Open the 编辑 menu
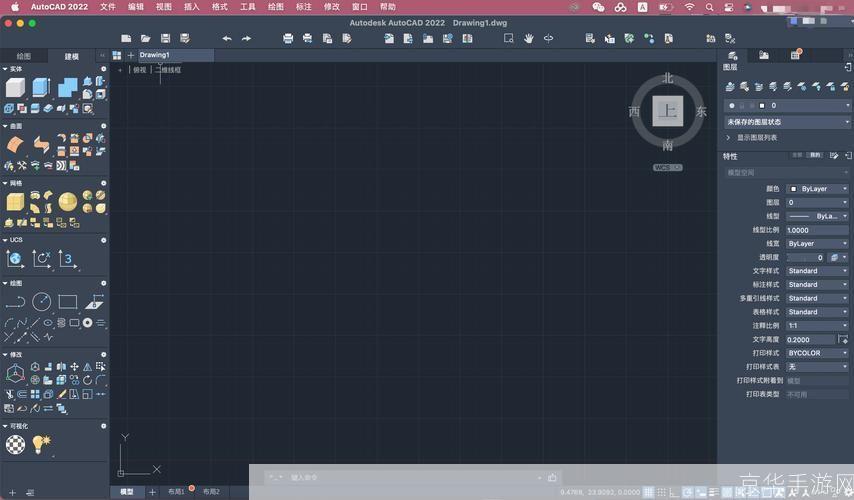The width and height of the screenshot is (854, 500). tap(136, 7)
